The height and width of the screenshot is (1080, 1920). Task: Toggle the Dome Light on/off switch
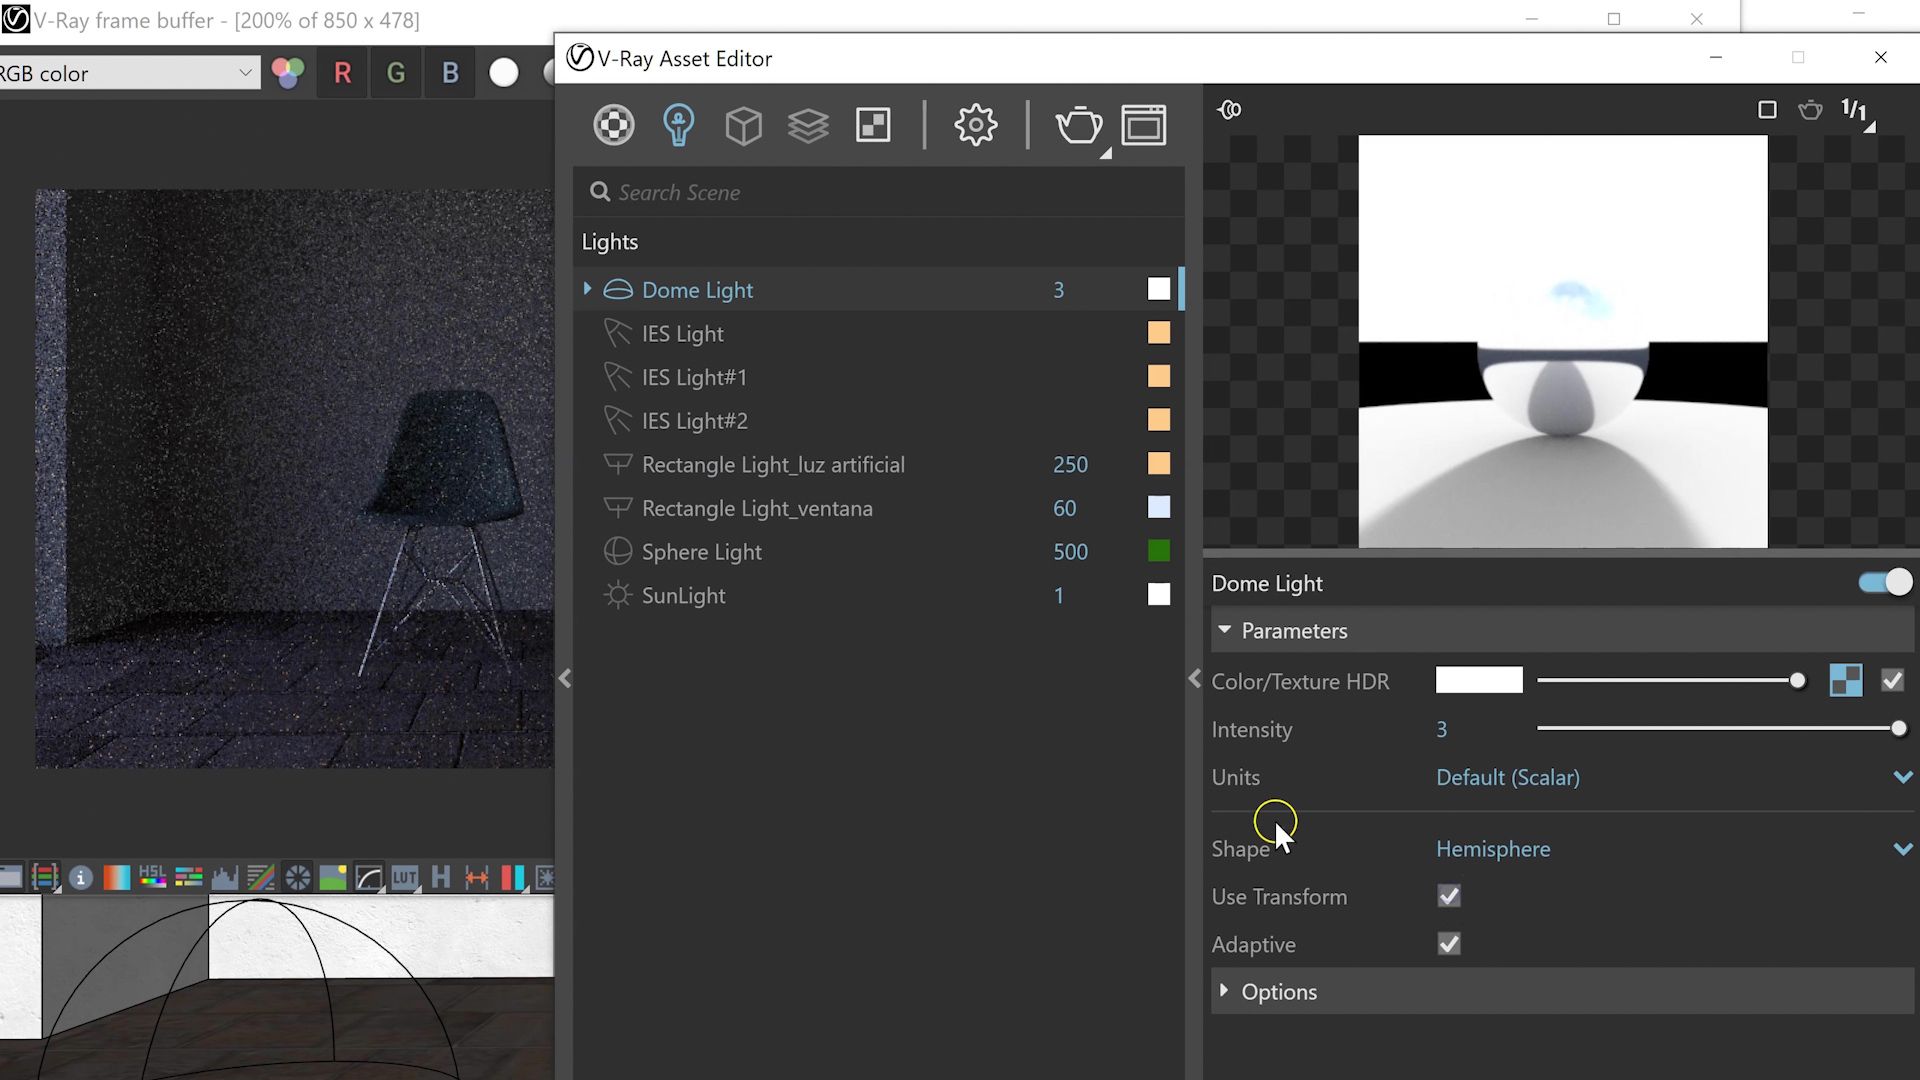(1885, 583)
